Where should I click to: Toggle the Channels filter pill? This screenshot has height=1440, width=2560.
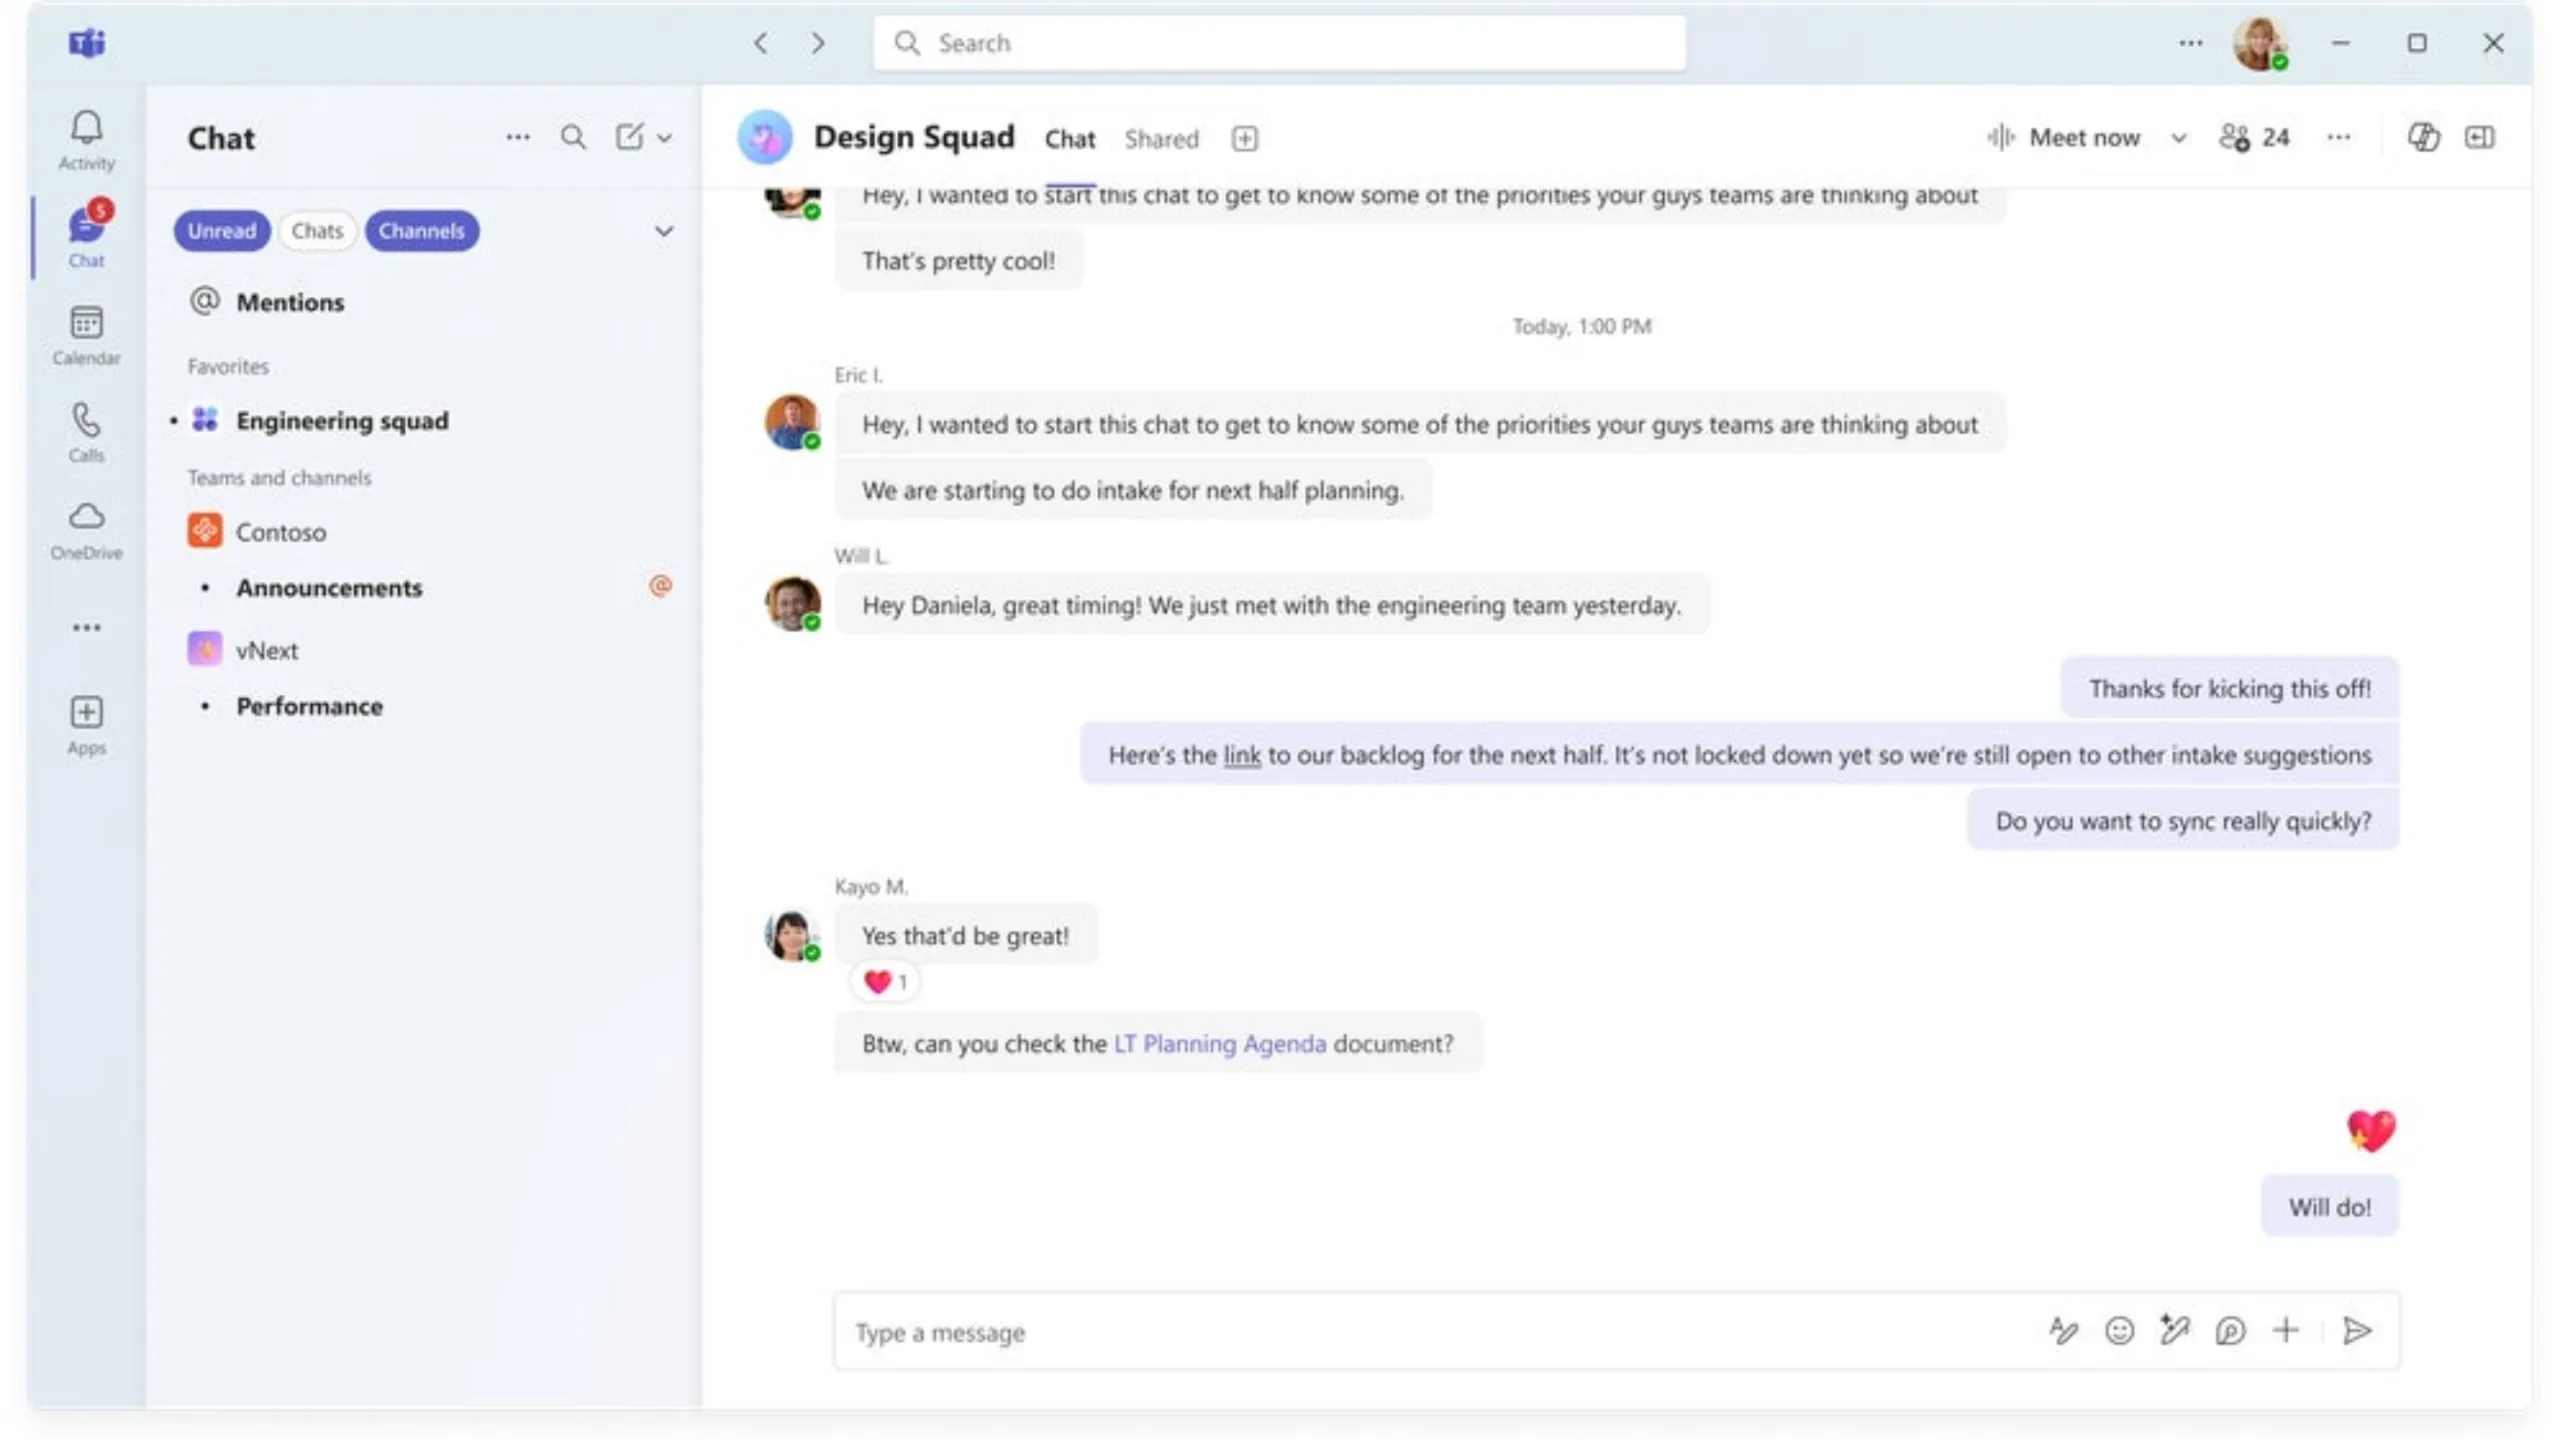point(421,231)
